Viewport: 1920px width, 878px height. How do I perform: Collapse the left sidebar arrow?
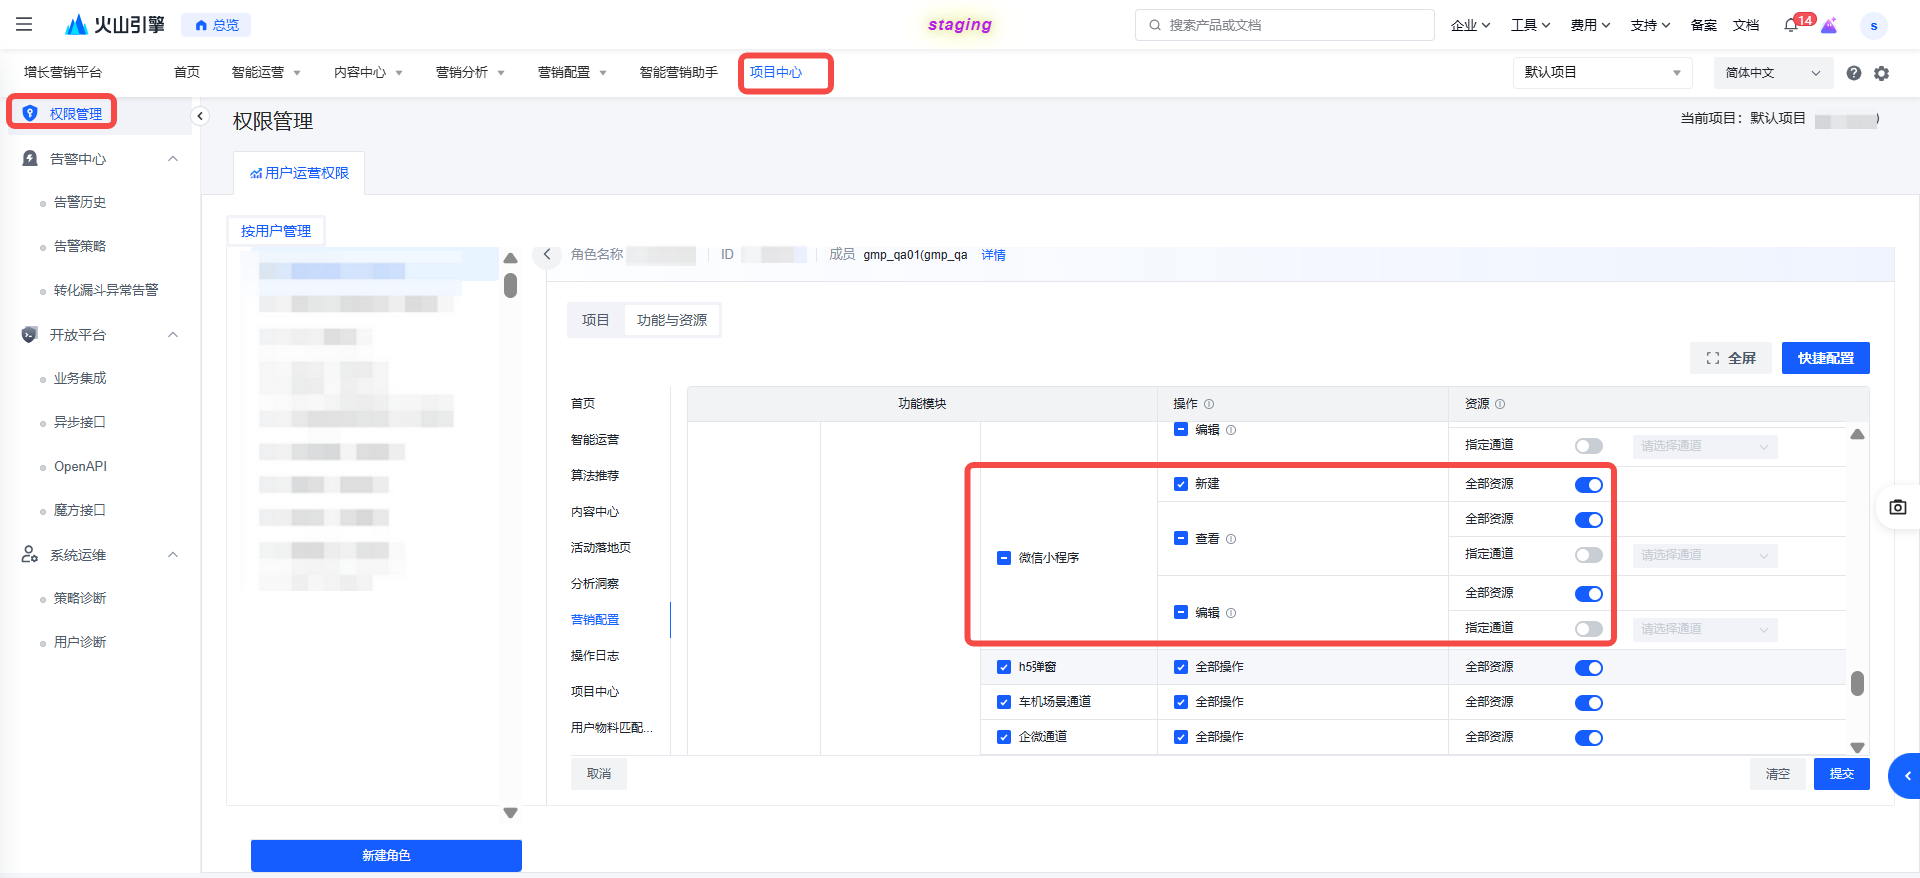[x=200, y=116]
